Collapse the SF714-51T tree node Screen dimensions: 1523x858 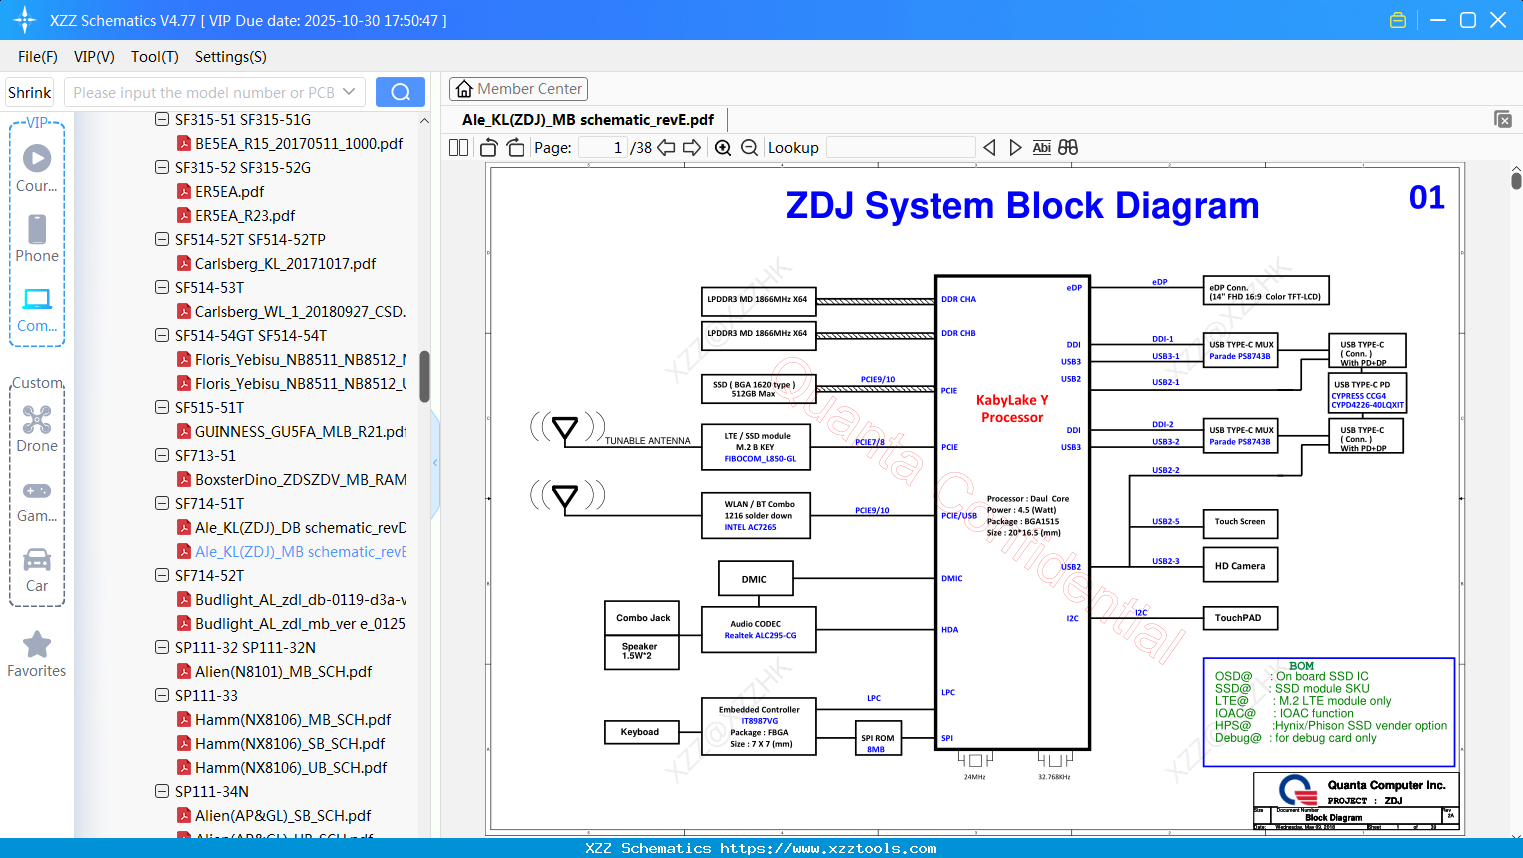[162, 503]
